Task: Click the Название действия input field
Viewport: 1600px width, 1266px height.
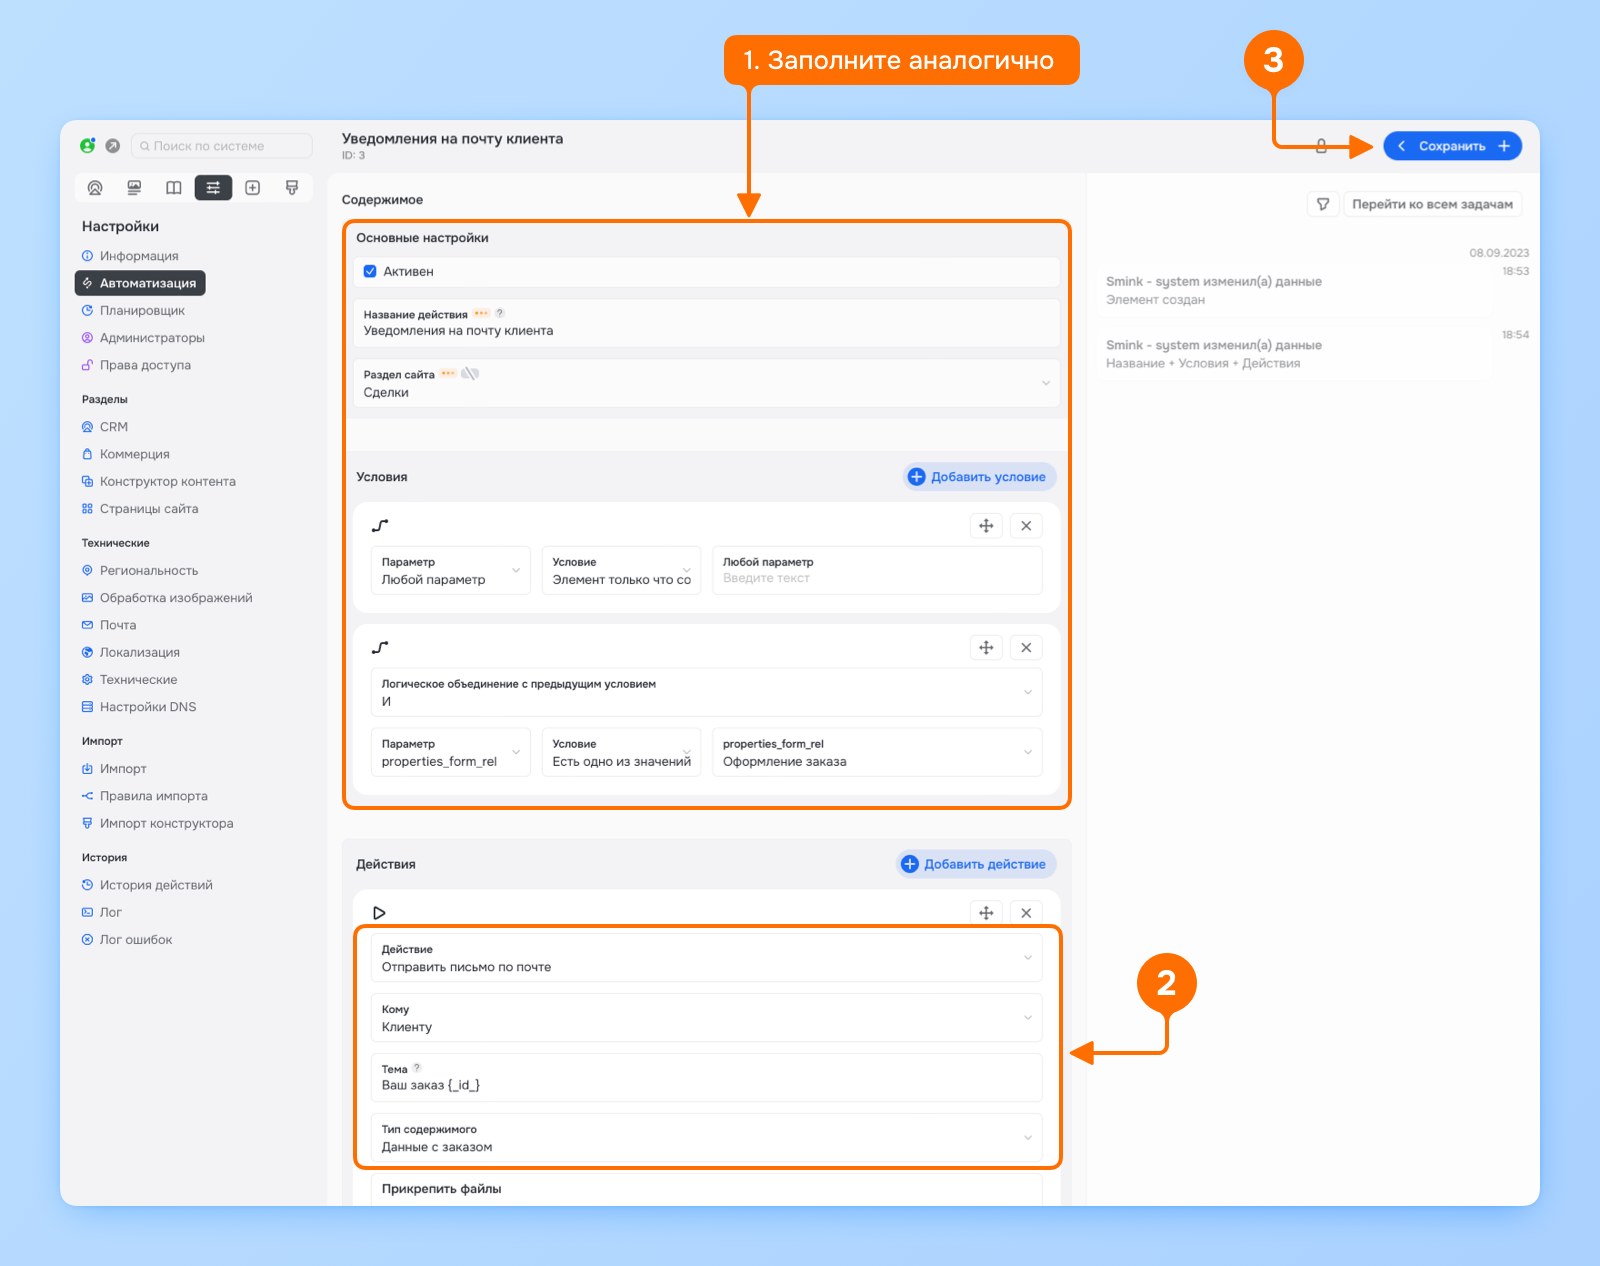Action: click(x=706, y=323)
